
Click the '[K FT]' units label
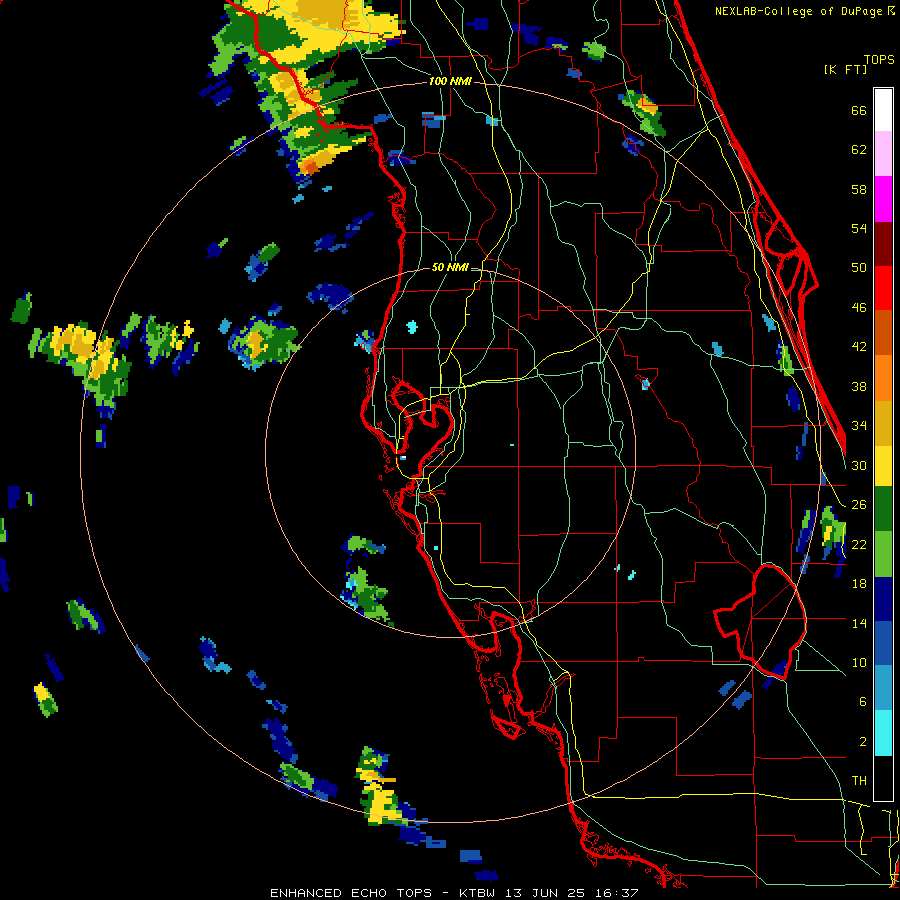coord(845,69)
